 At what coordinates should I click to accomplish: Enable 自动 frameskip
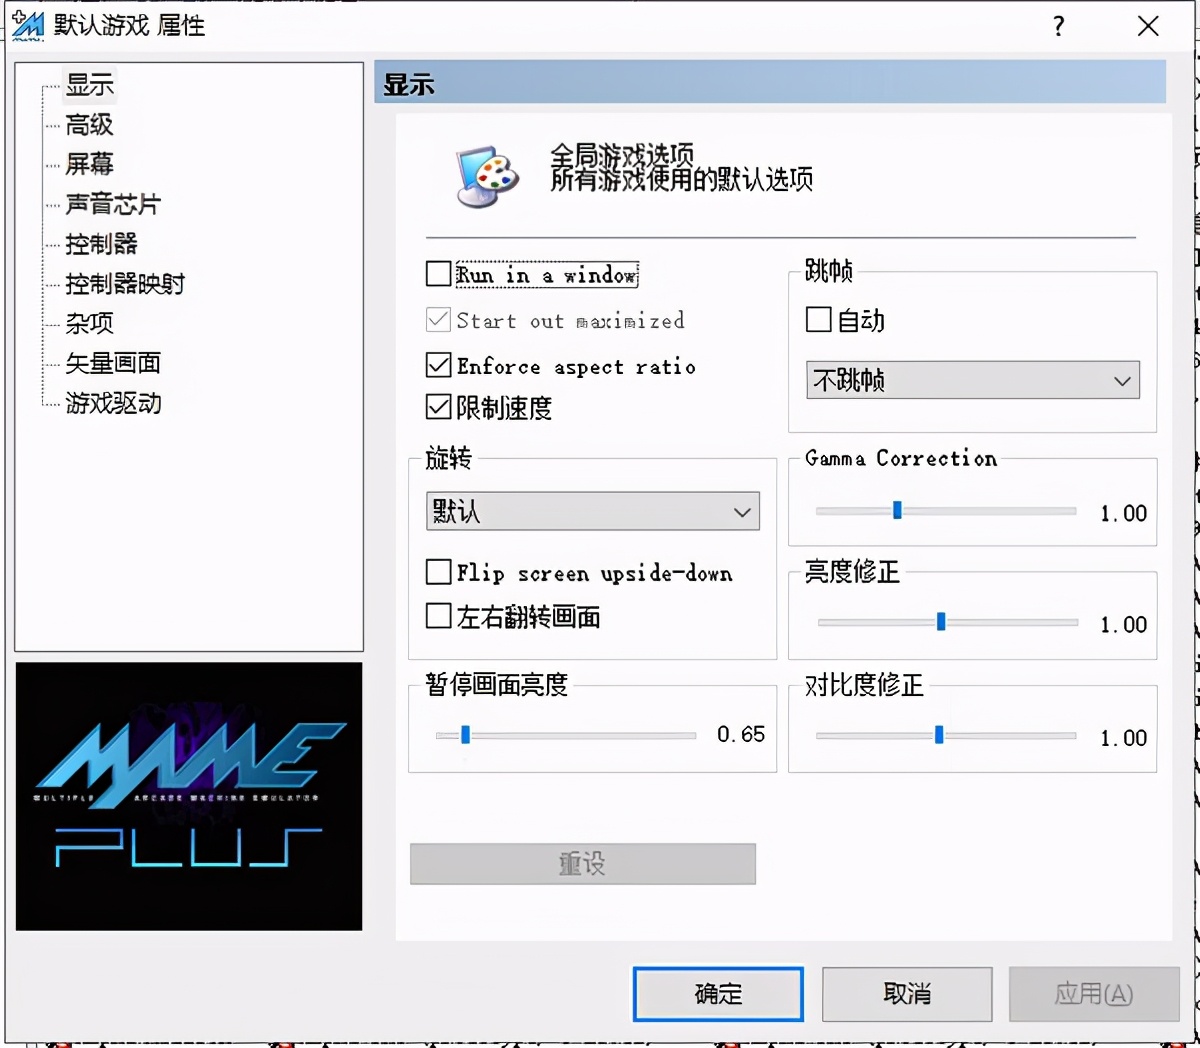click(x=817, y=319)
